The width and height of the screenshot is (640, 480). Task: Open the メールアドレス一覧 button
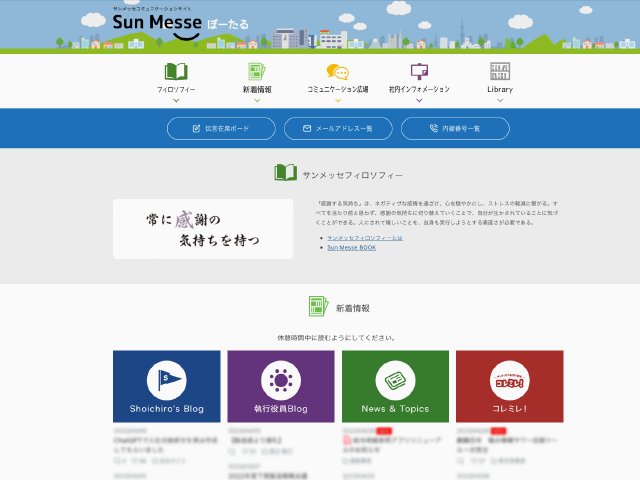(338, 129)
